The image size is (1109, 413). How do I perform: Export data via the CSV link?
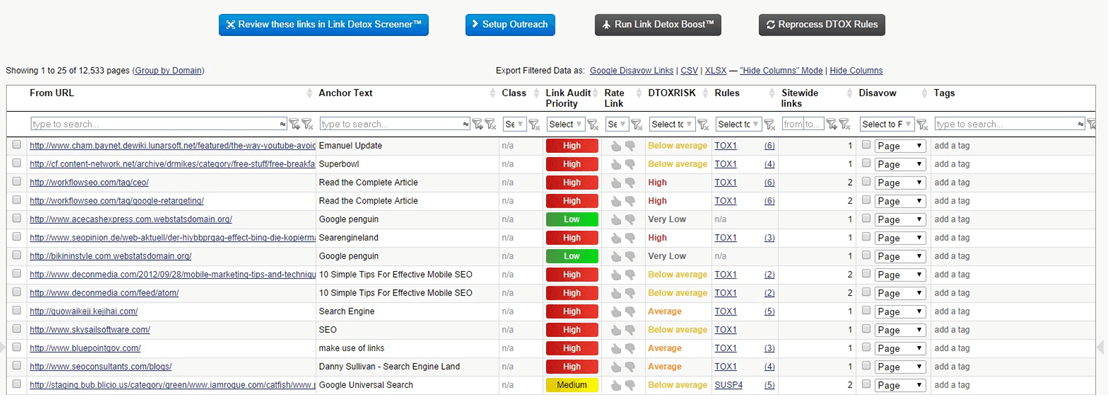click(688, 71)
